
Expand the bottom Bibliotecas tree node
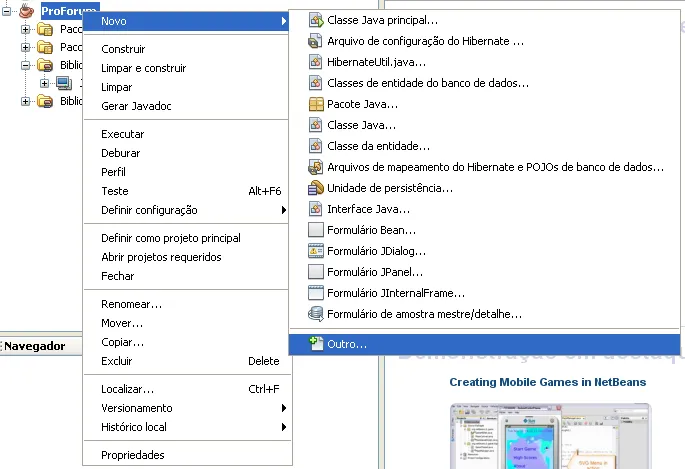pos(25,101)
